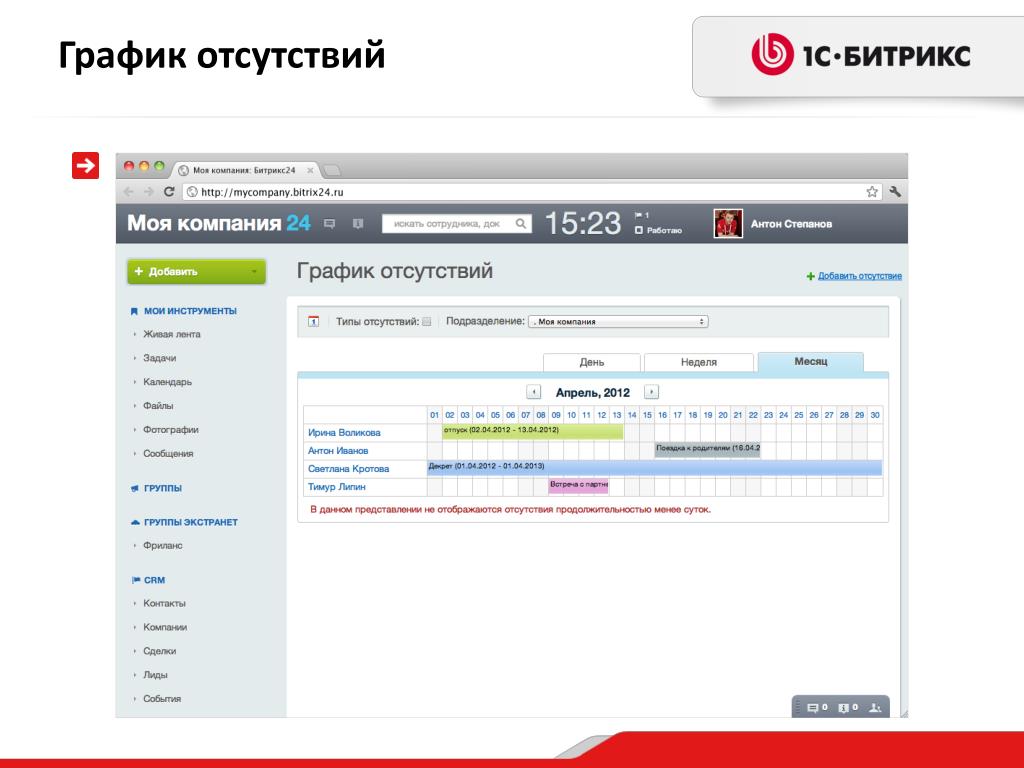Click the gray Поездка к родителям bar

tap(707, 449)
